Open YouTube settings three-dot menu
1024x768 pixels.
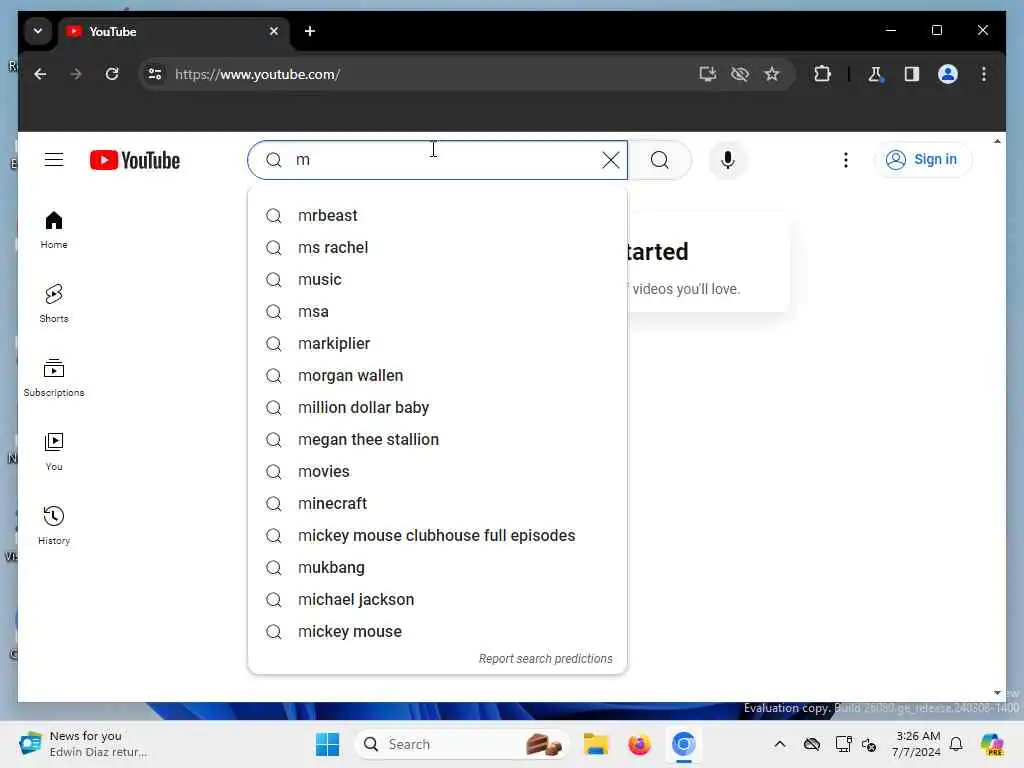(846, 160)
